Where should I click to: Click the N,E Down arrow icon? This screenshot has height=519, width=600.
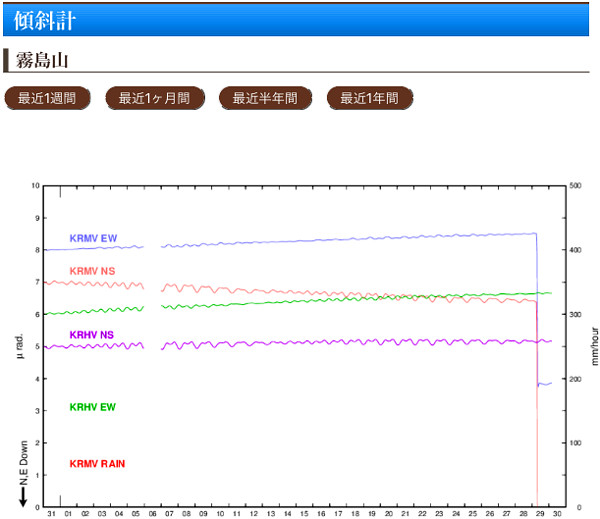pos(22,493)
